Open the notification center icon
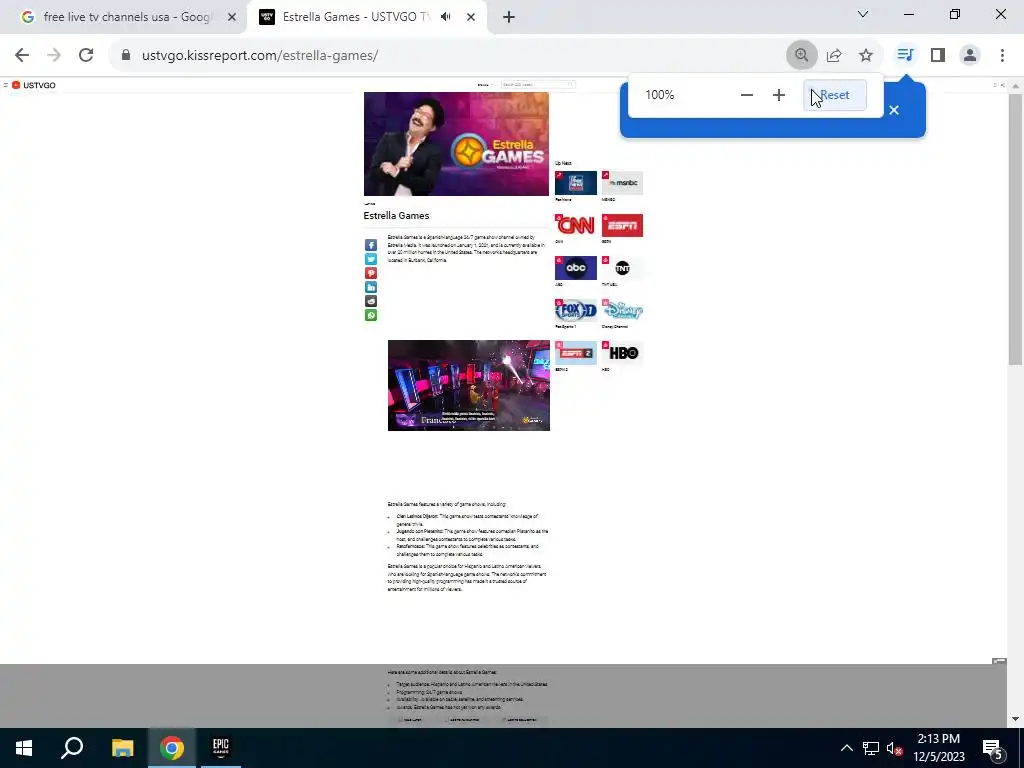The width and height of the screenshot is (1024, 768). tap(993, 748)
